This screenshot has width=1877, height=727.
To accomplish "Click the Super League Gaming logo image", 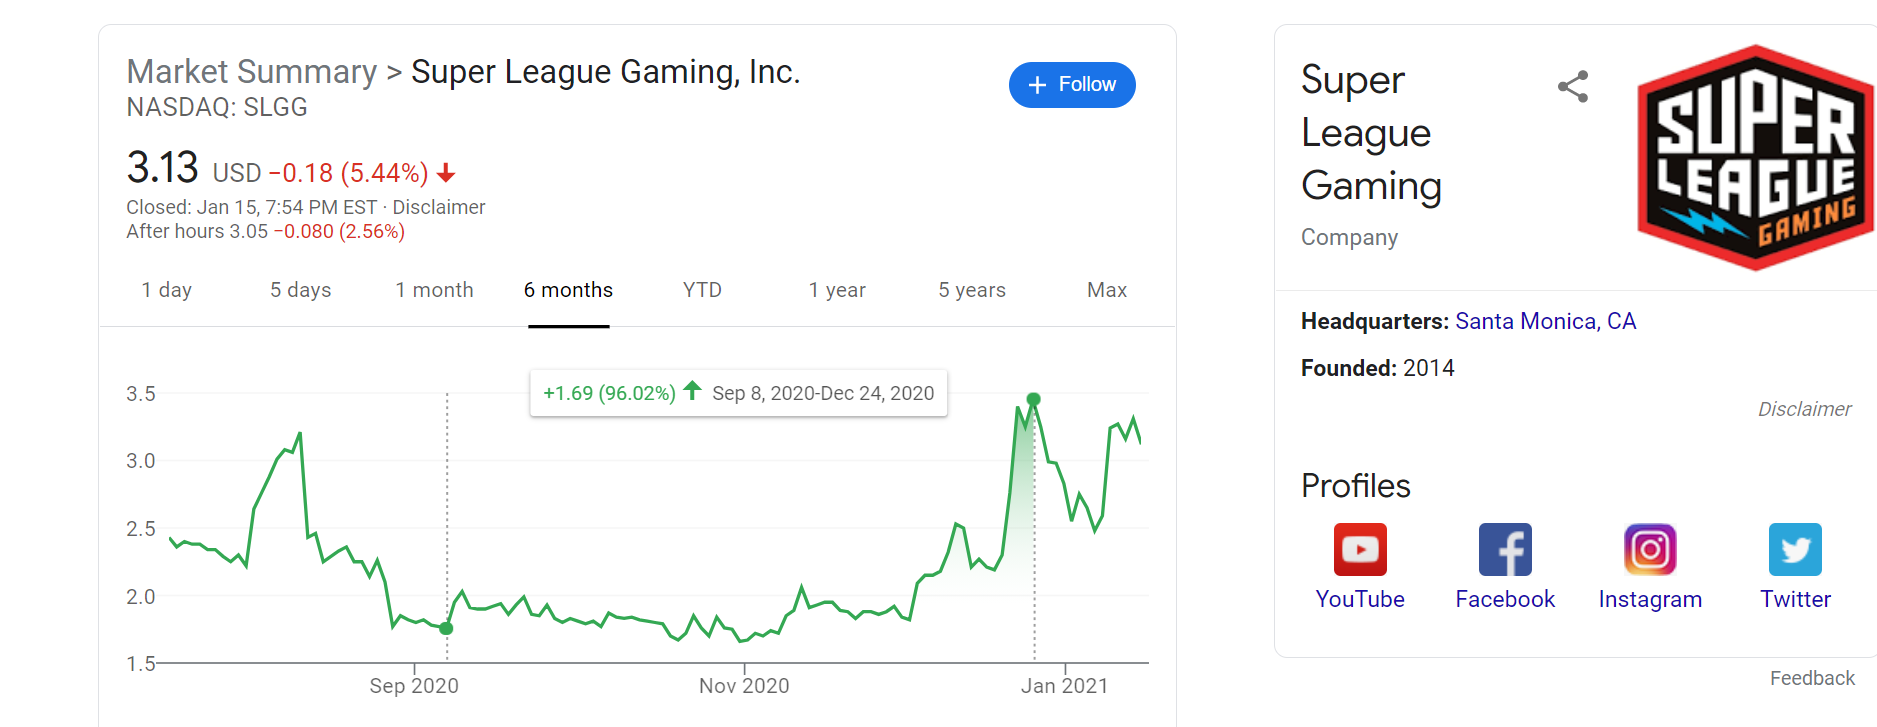I will pos(1755,157).
